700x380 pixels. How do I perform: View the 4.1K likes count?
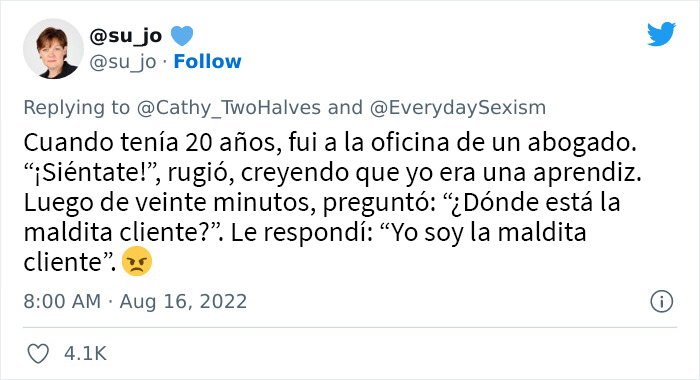(85, 354)
